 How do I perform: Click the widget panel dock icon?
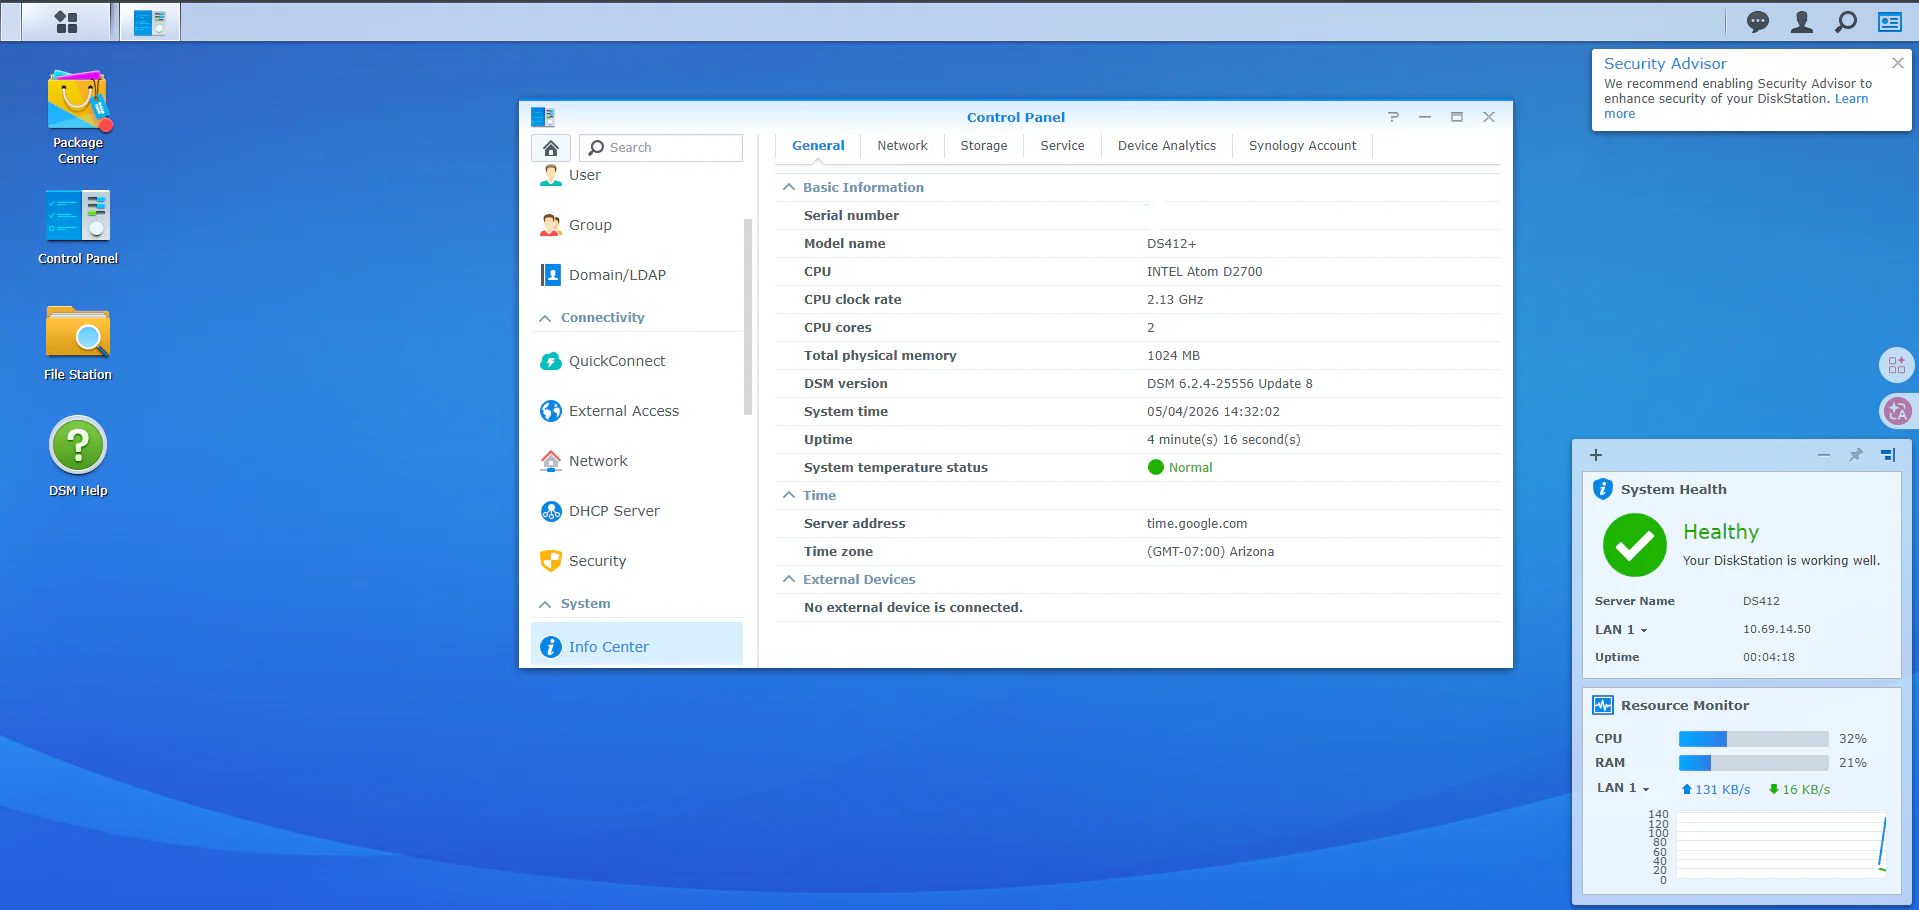pyautogui.click(x=1888, y=455)
